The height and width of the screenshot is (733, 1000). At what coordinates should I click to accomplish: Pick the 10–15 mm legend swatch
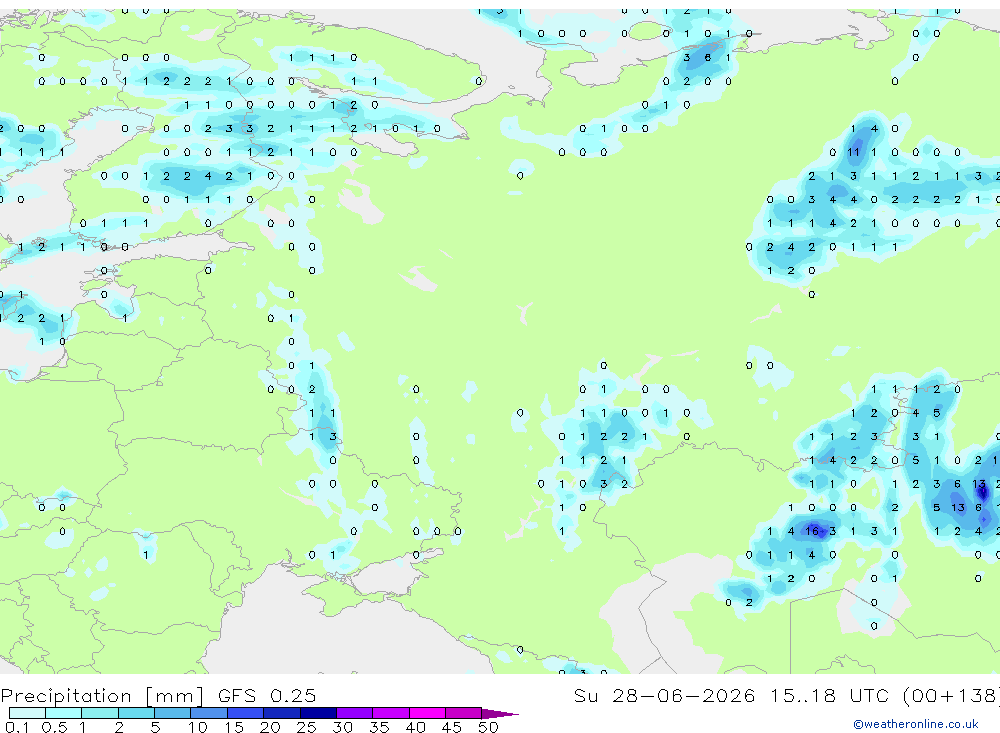tap(209, 713)
